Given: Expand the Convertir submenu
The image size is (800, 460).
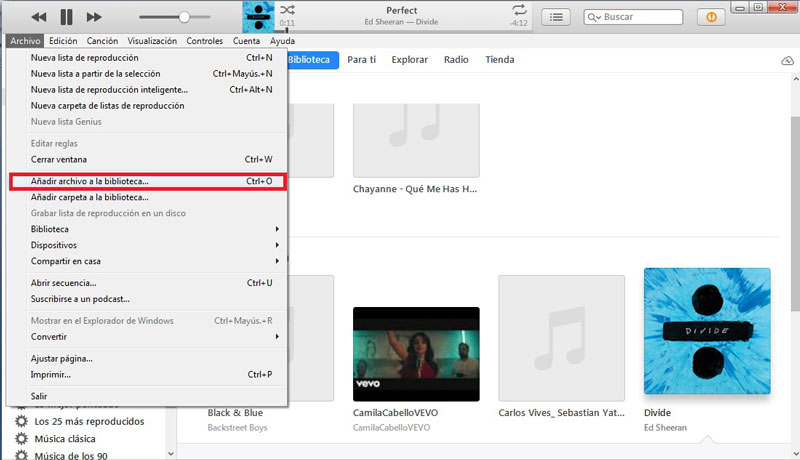Looking at the screenshot, I should [147, 337].
